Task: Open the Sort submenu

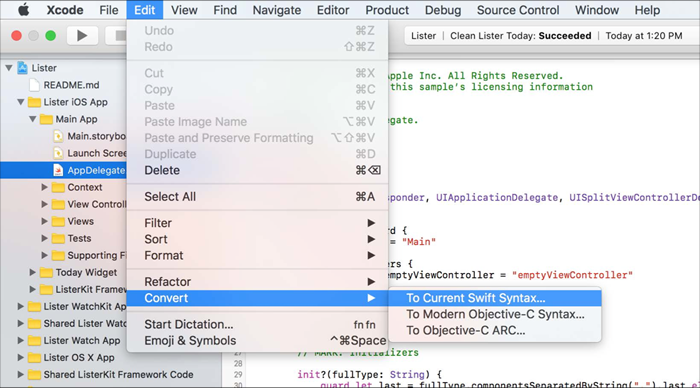Action: coord(257,239)
